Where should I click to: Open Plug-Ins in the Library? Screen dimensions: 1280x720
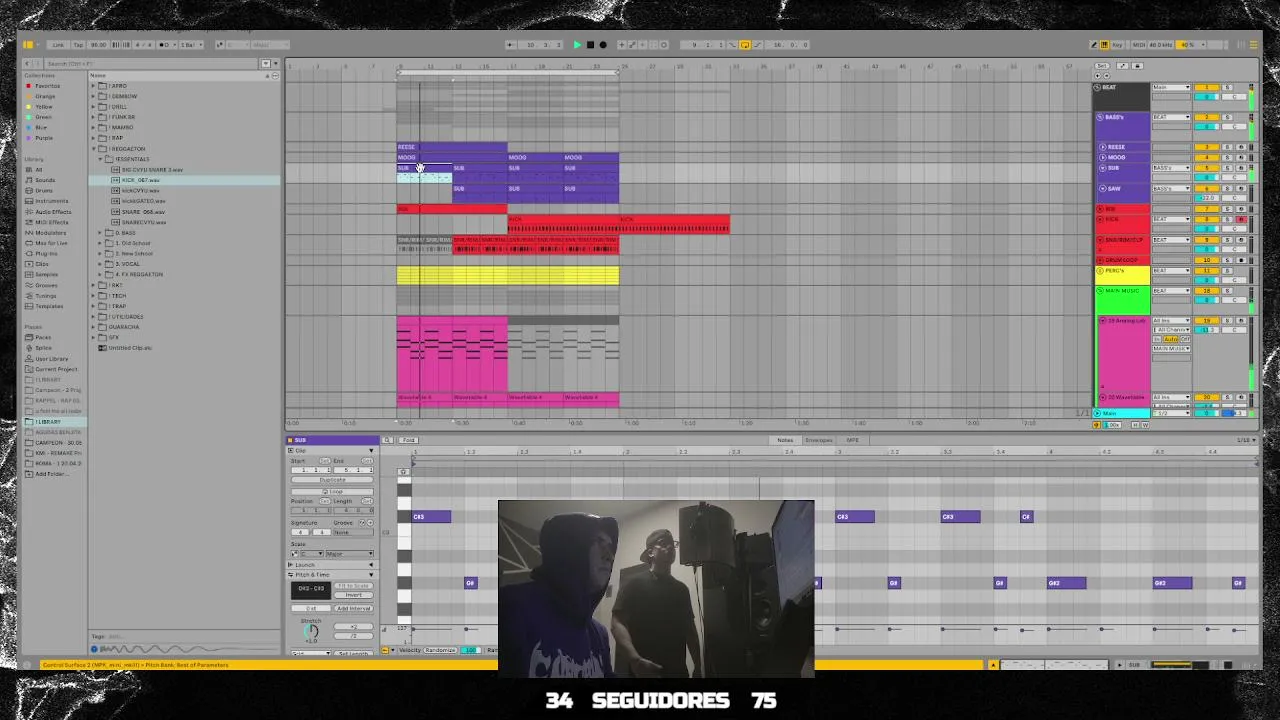click(x=47, y=253)
